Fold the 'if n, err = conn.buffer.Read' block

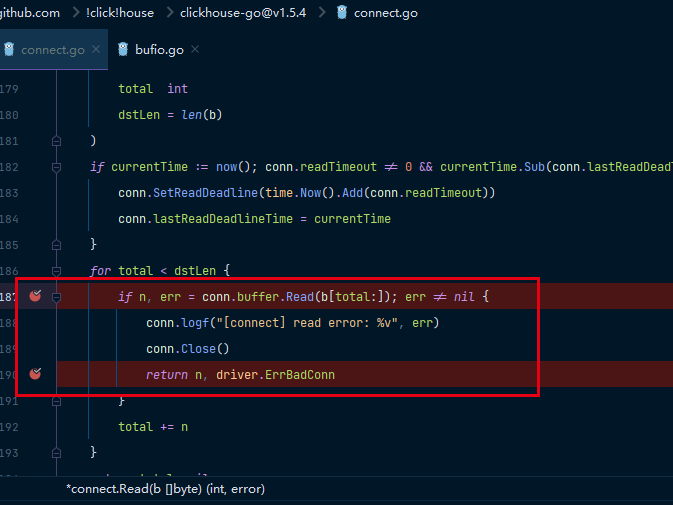[x=57, y=297]
